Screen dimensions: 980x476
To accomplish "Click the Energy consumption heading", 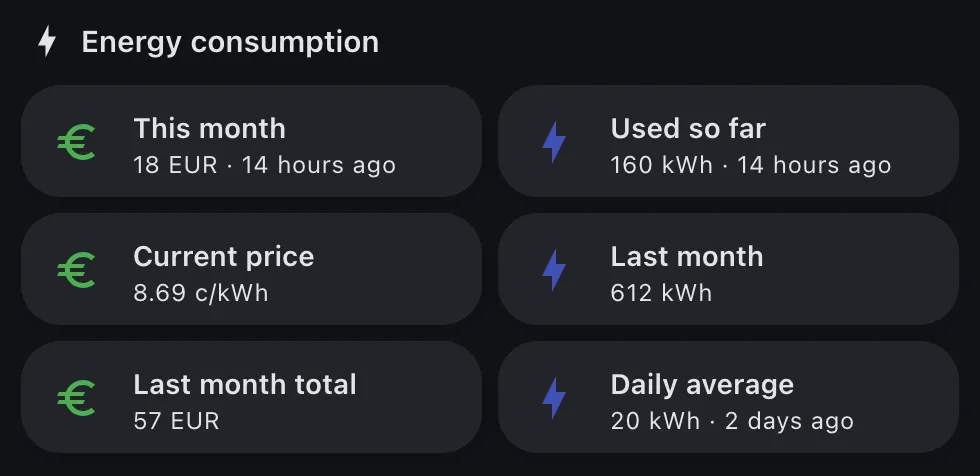I will [230, 42].
